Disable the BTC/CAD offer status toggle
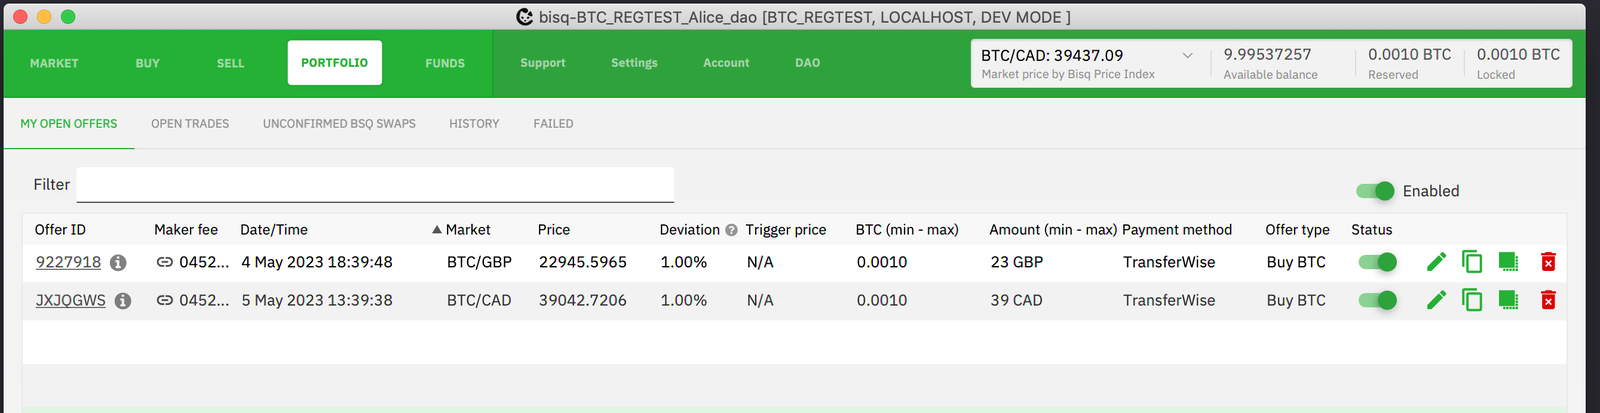The height and width of the screenshot is (413, 1600). [x=1377, y=300]
